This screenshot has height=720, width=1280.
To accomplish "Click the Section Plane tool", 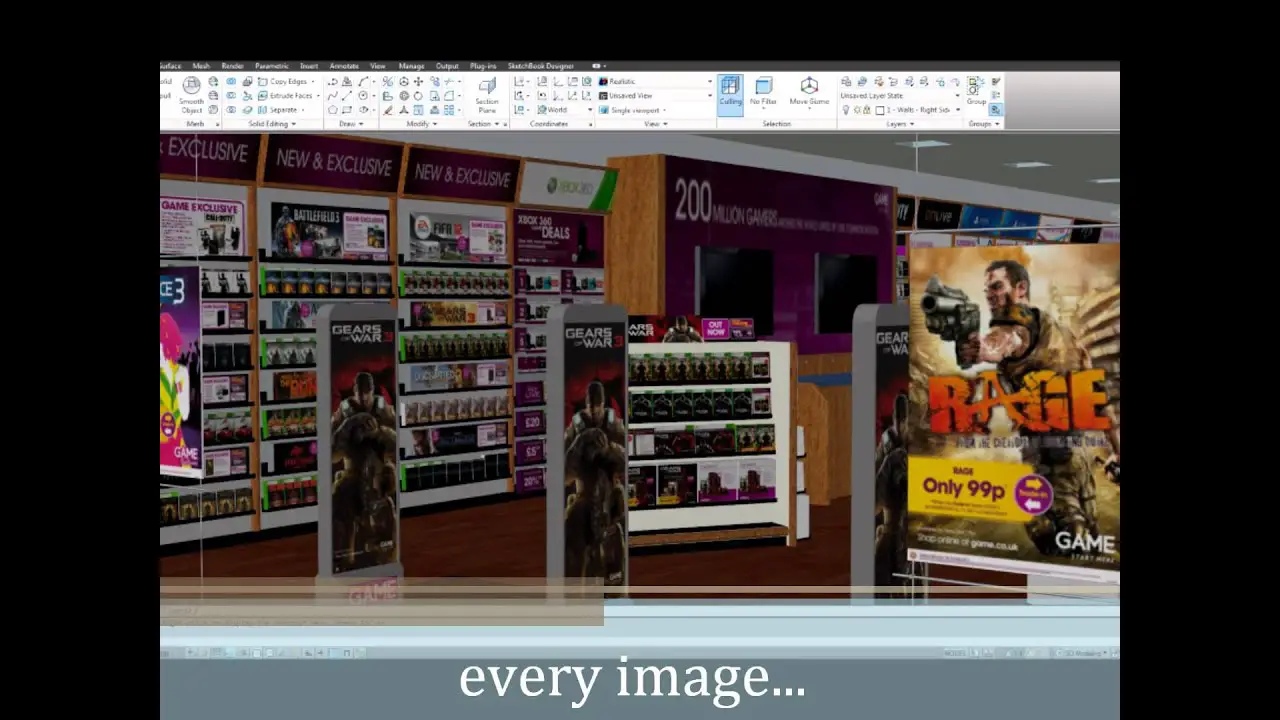I will click(487, 96).
